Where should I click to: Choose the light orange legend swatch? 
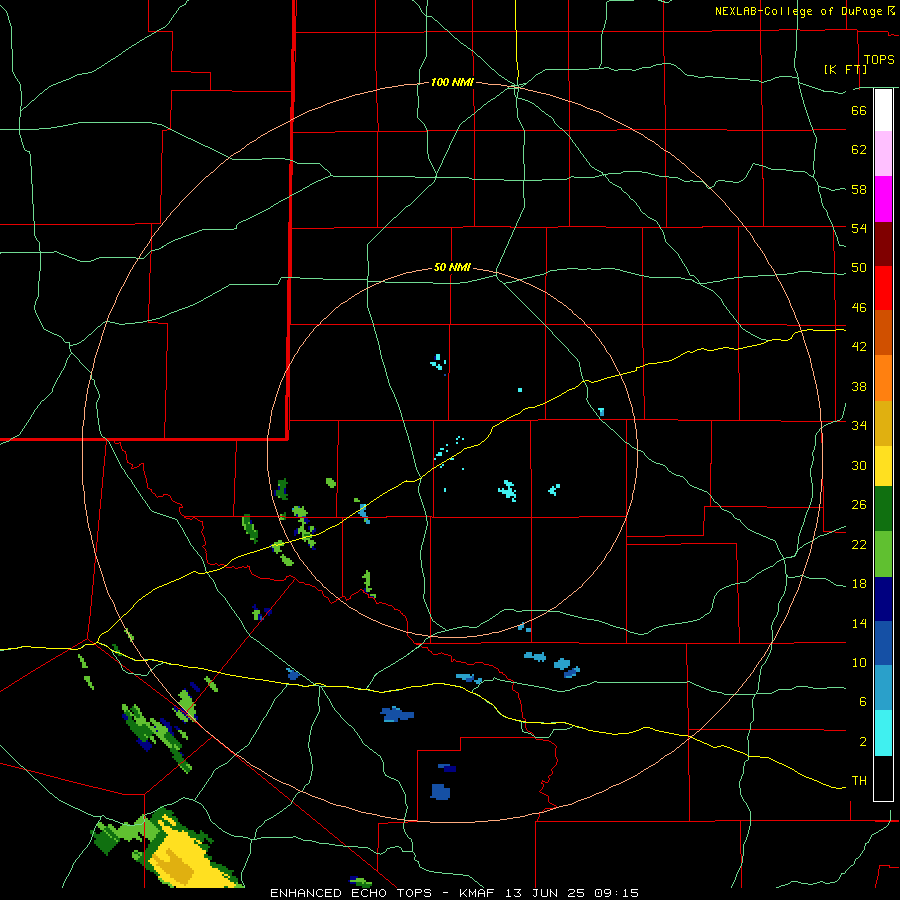[x=883, y=378]
